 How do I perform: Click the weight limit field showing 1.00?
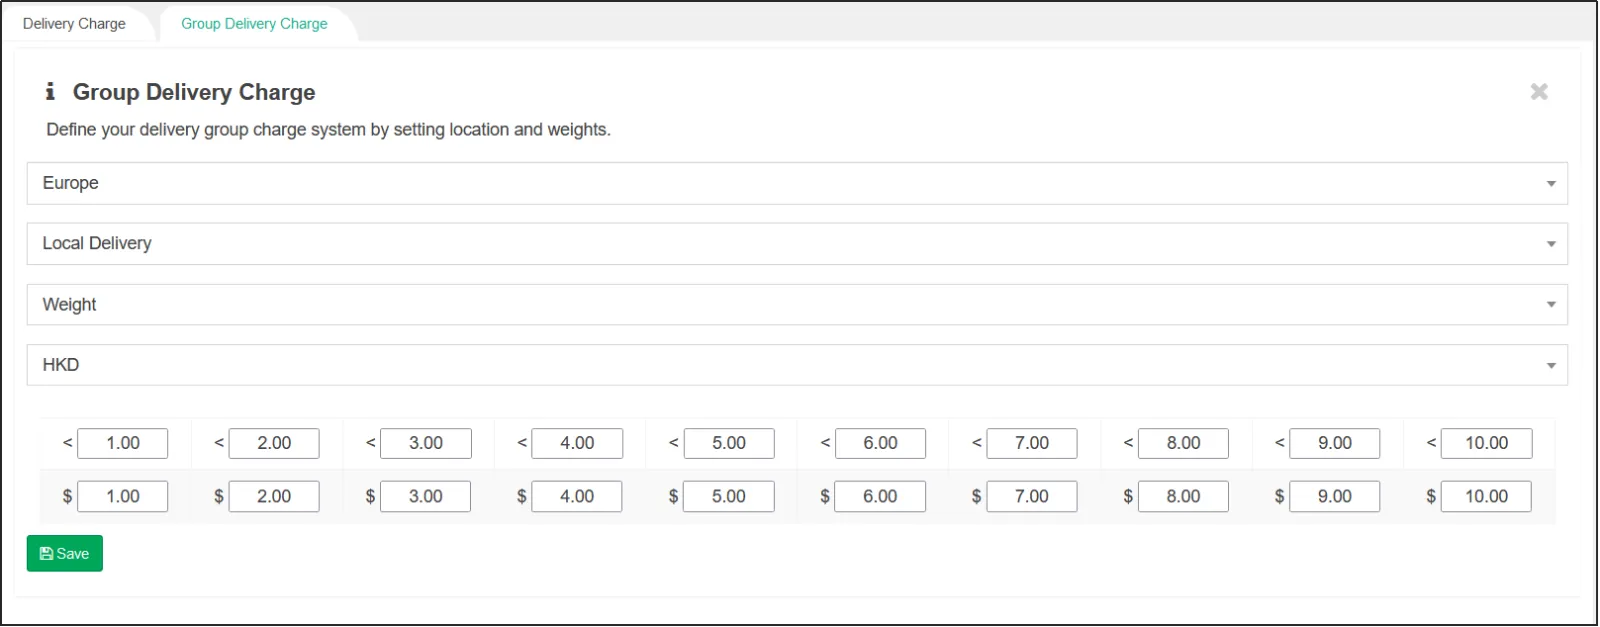pos(123,443)
